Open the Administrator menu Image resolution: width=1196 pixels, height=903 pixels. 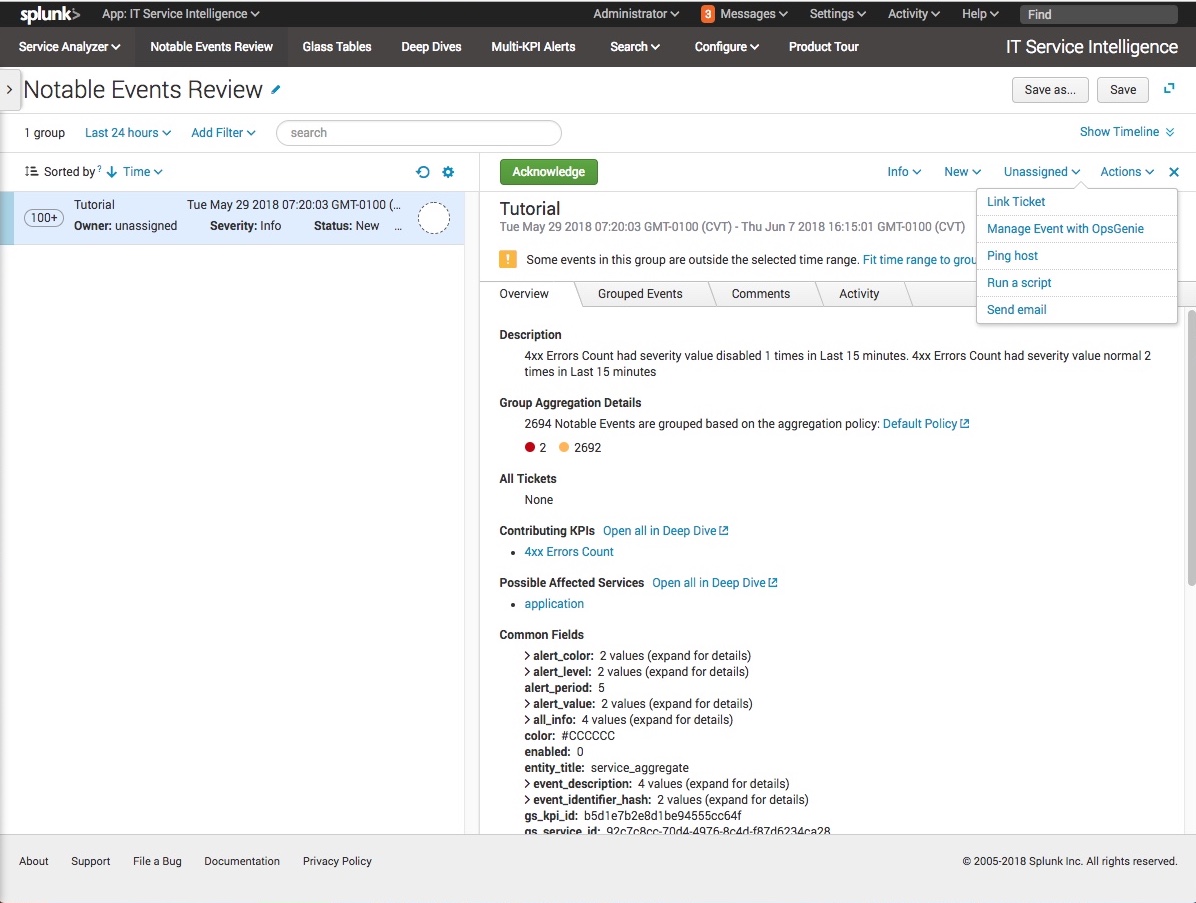[x=636, y=14]
